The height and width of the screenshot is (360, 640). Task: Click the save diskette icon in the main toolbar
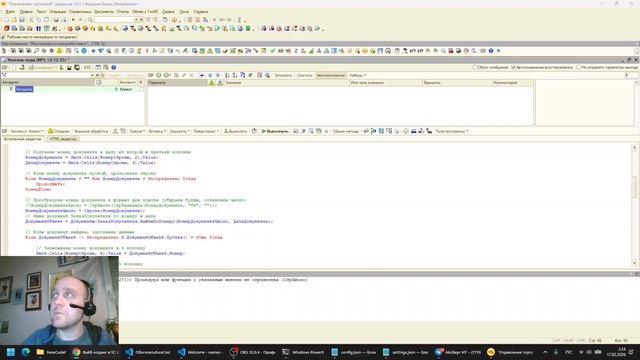pyautogui.click(x=22, y=20)
